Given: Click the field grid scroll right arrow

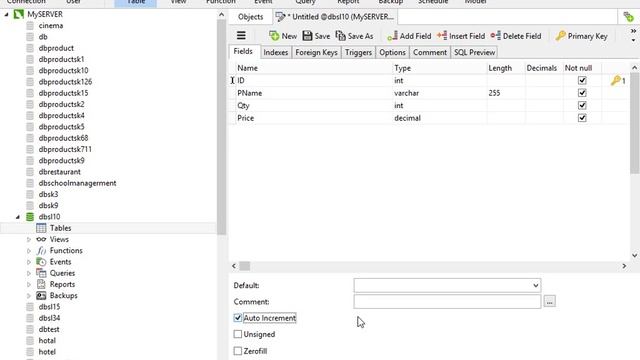Looking at the screenshot, I should 624,266.
